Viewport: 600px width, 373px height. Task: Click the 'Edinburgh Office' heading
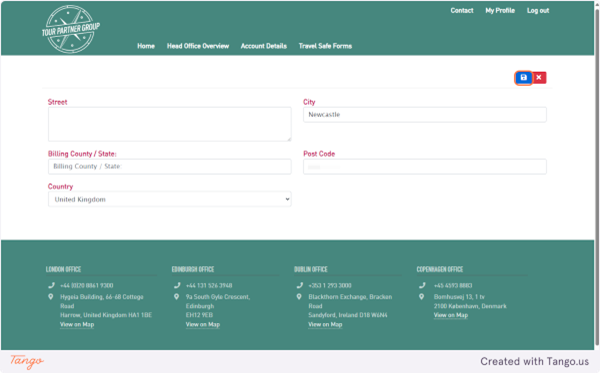(193, 269)
